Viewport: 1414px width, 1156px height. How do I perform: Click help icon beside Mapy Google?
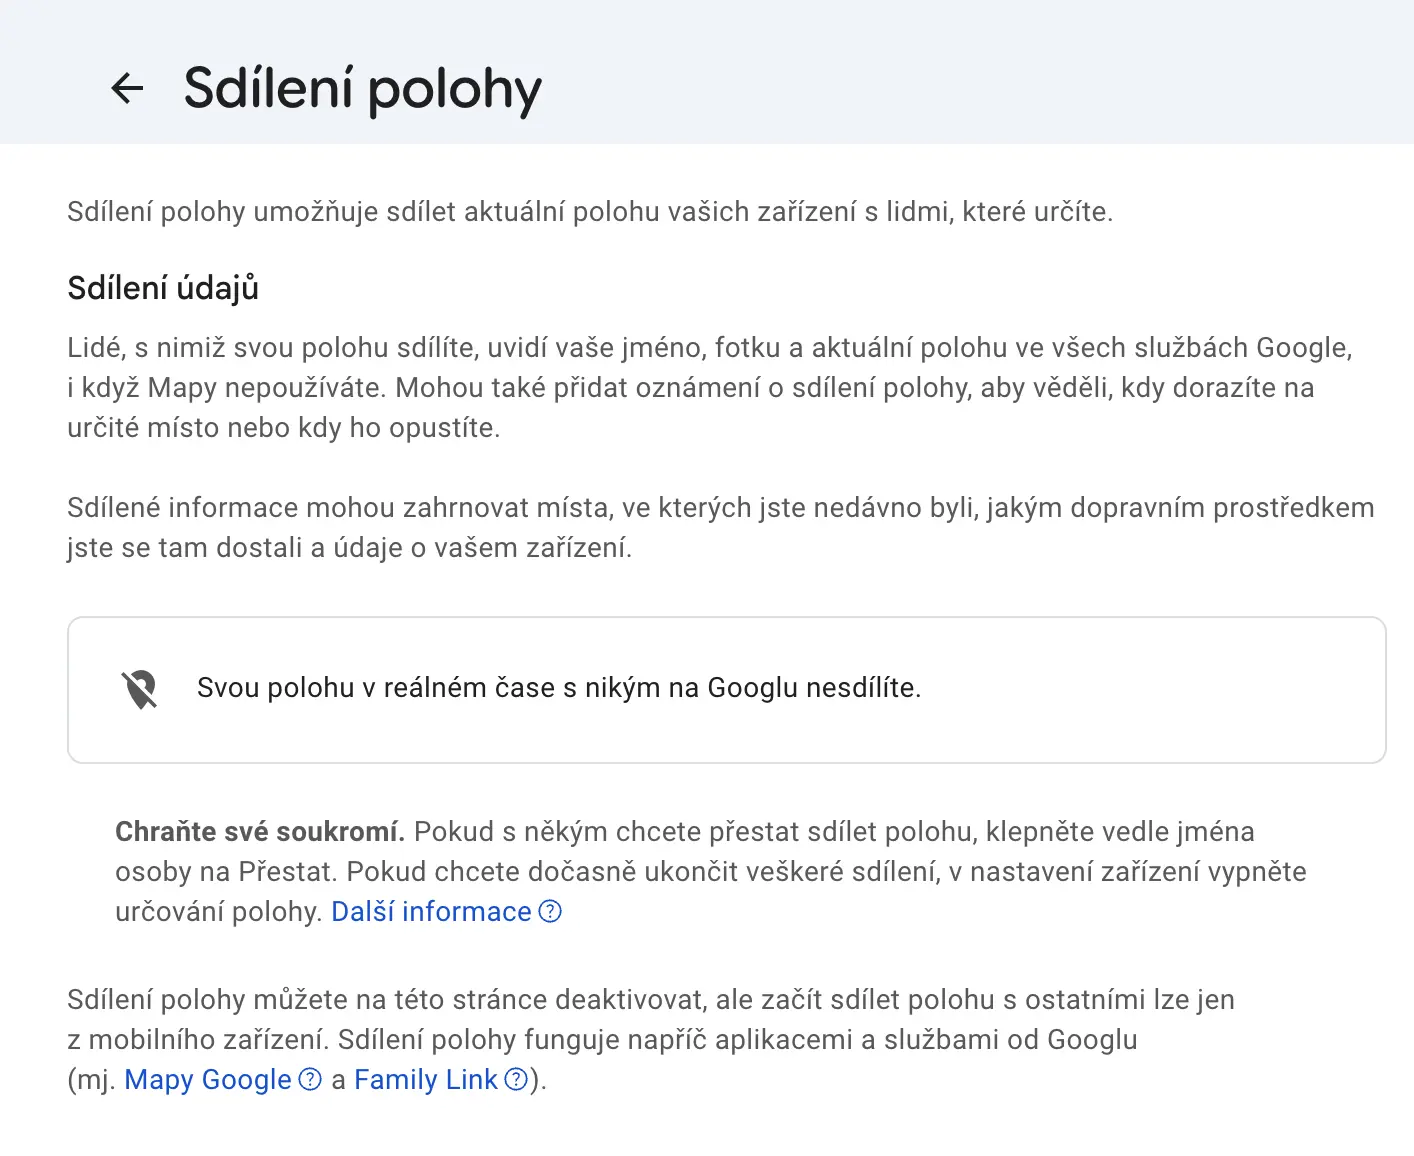coord(311,1079)
